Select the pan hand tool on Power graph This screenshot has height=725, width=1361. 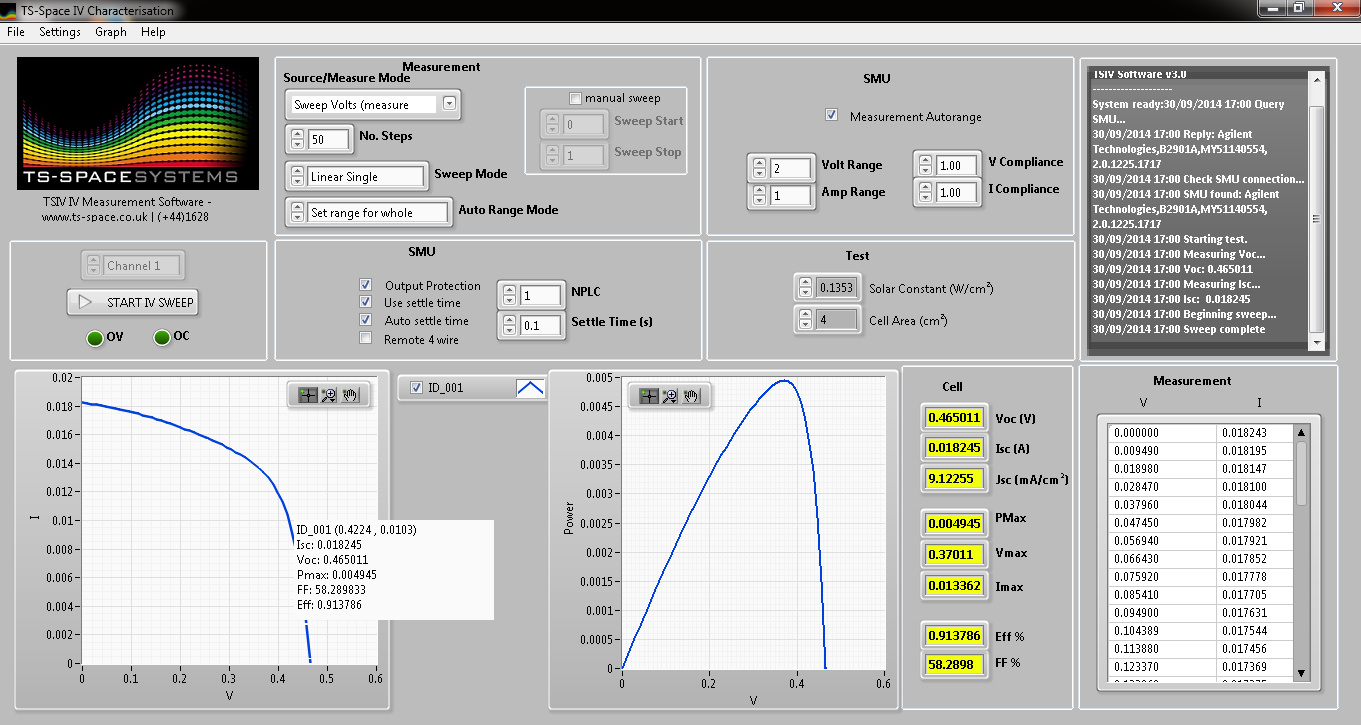pos(690,396)
